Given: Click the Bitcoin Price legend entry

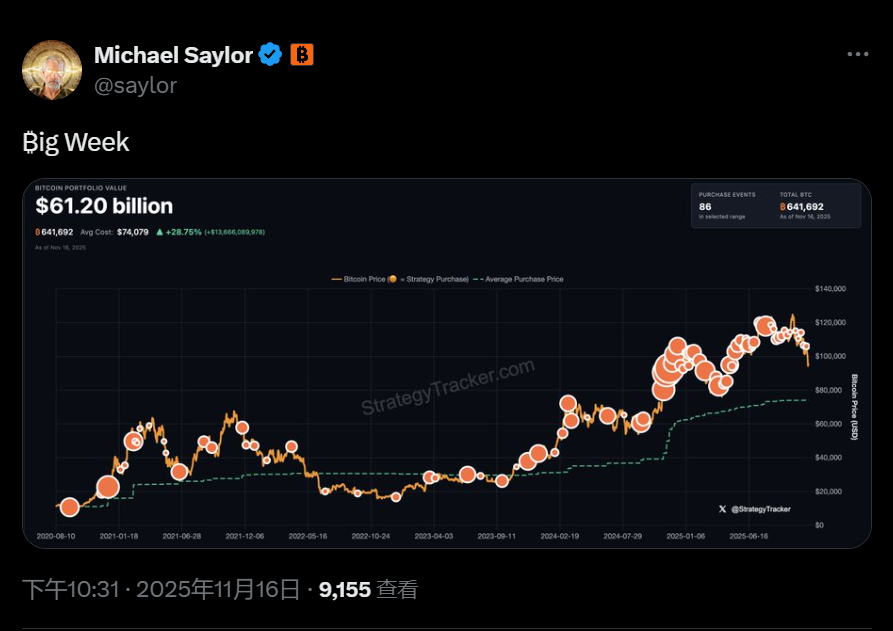Looking at the screenshot, I should coord(400,279).
